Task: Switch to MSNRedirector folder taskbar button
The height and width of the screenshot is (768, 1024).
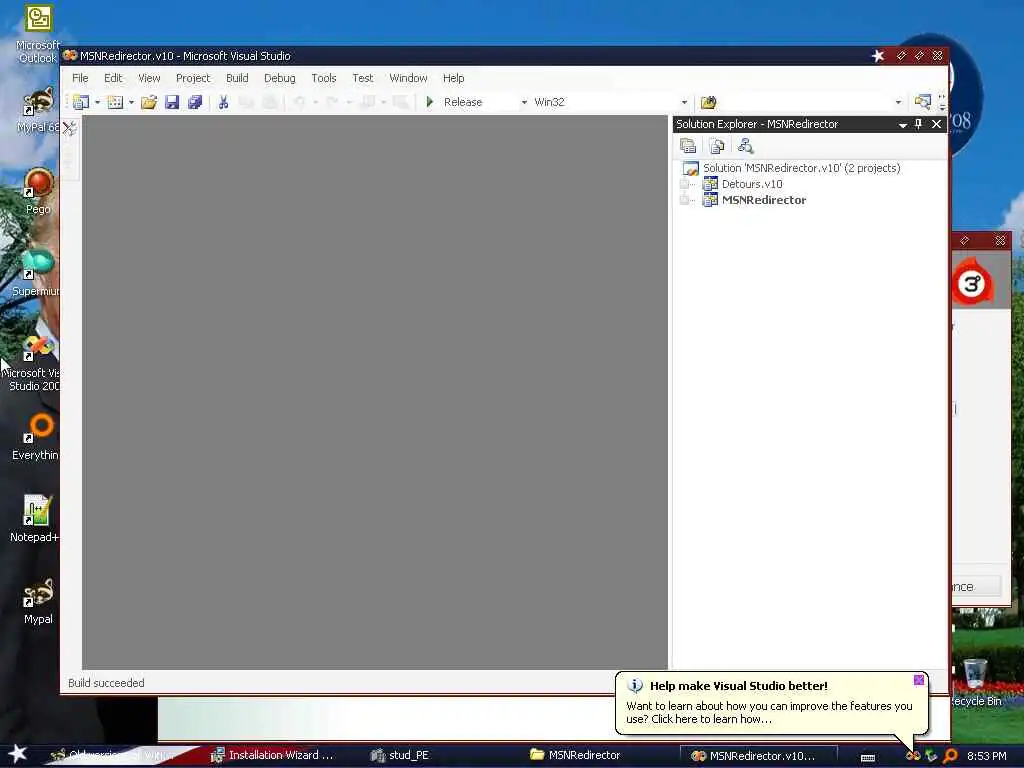Action: [575, 755]
